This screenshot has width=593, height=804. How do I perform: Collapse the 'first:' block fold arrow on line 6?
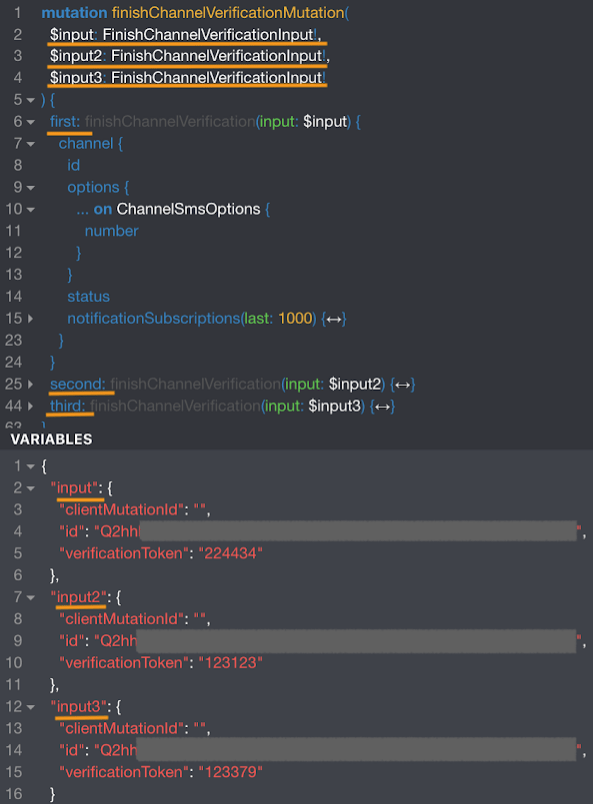(x=30, y=122)
